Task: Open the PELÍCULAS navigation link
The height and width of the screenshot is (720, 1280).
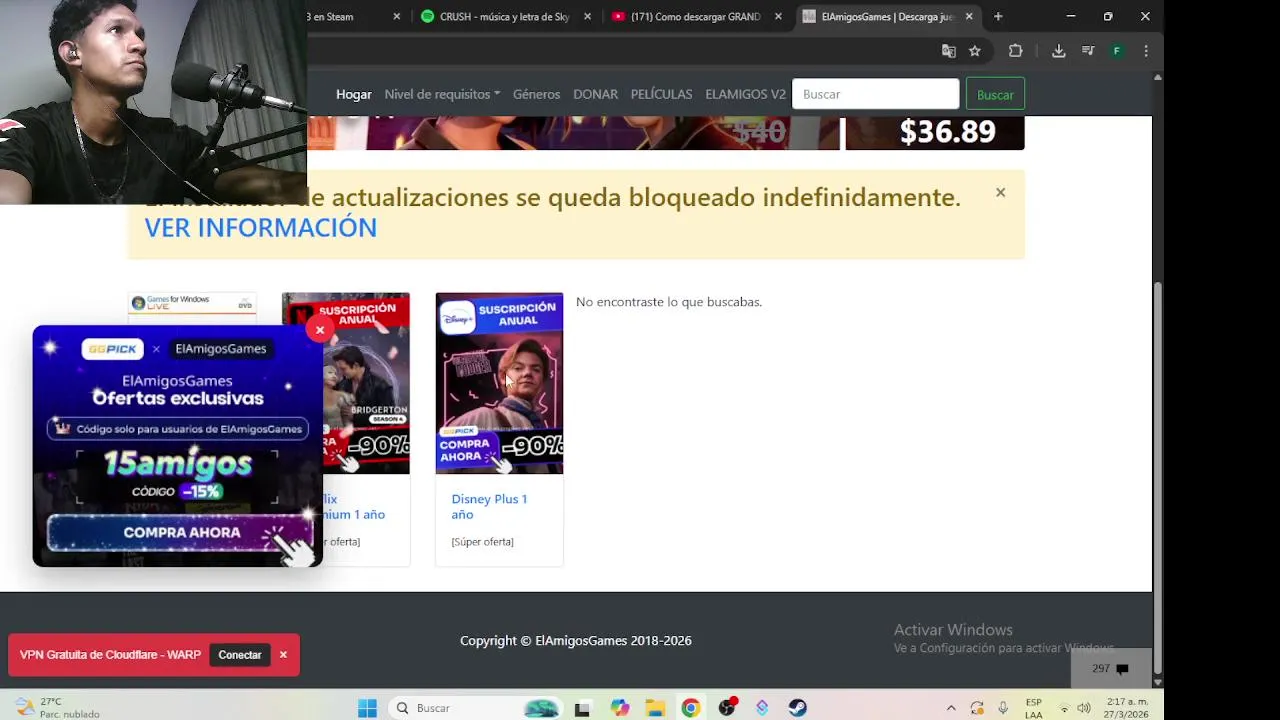Action: click(661, 94)
